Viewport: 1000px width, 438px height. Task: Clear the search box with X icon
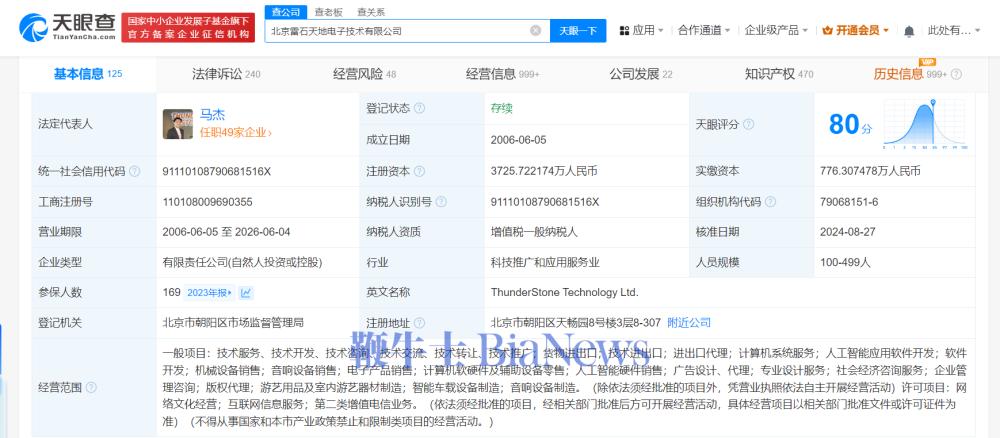pyautogui.click(x=536, y=30)
